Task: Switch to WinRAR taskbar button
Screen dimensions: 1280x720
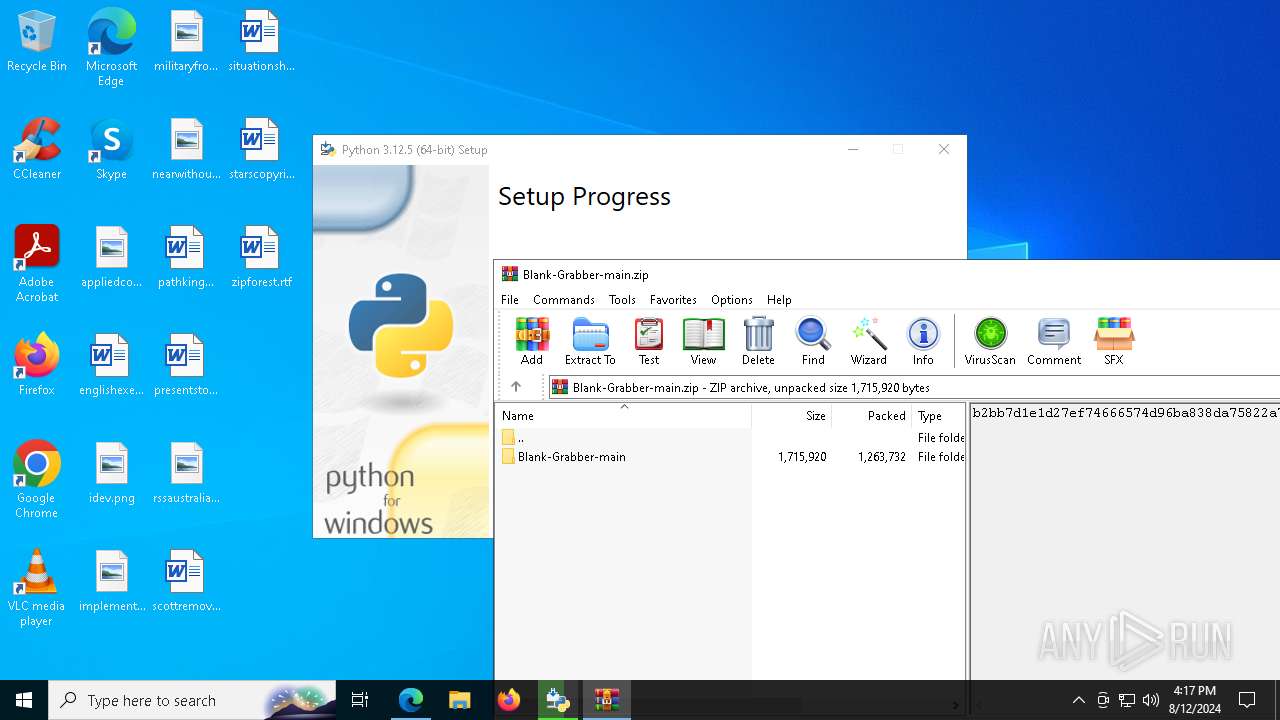Action: 607,700
